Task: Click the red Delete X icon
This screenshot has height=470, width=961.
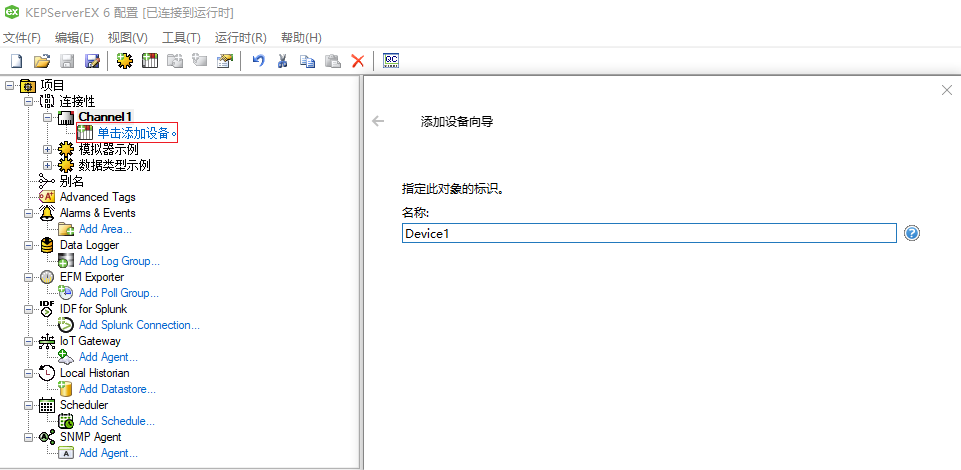Action: pos(357,61)
